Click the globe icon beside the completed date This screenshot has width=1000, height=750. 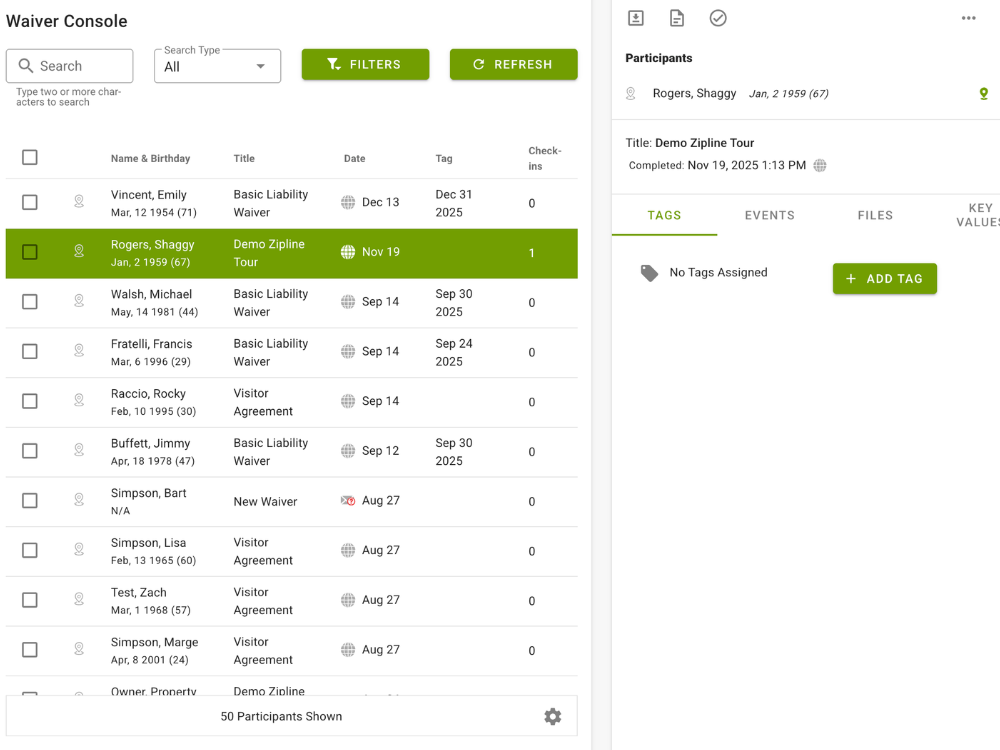point(820,166)
